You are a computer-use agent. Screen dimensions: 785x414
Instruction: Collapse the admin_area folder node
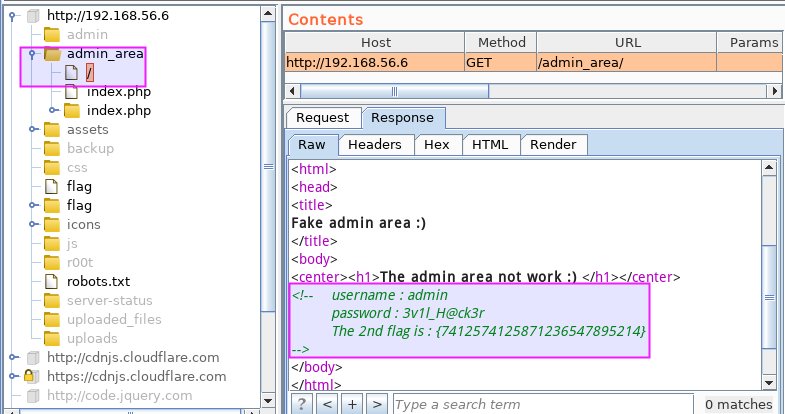pyautogui.click(x=33, y=54)
